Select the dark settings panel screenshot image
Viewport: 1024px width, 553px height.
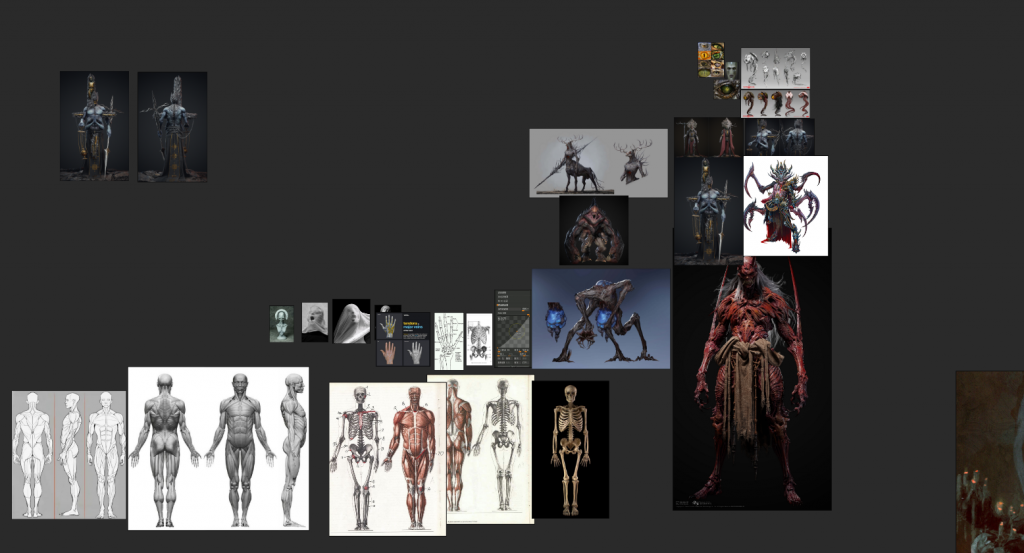coord(513,328)
